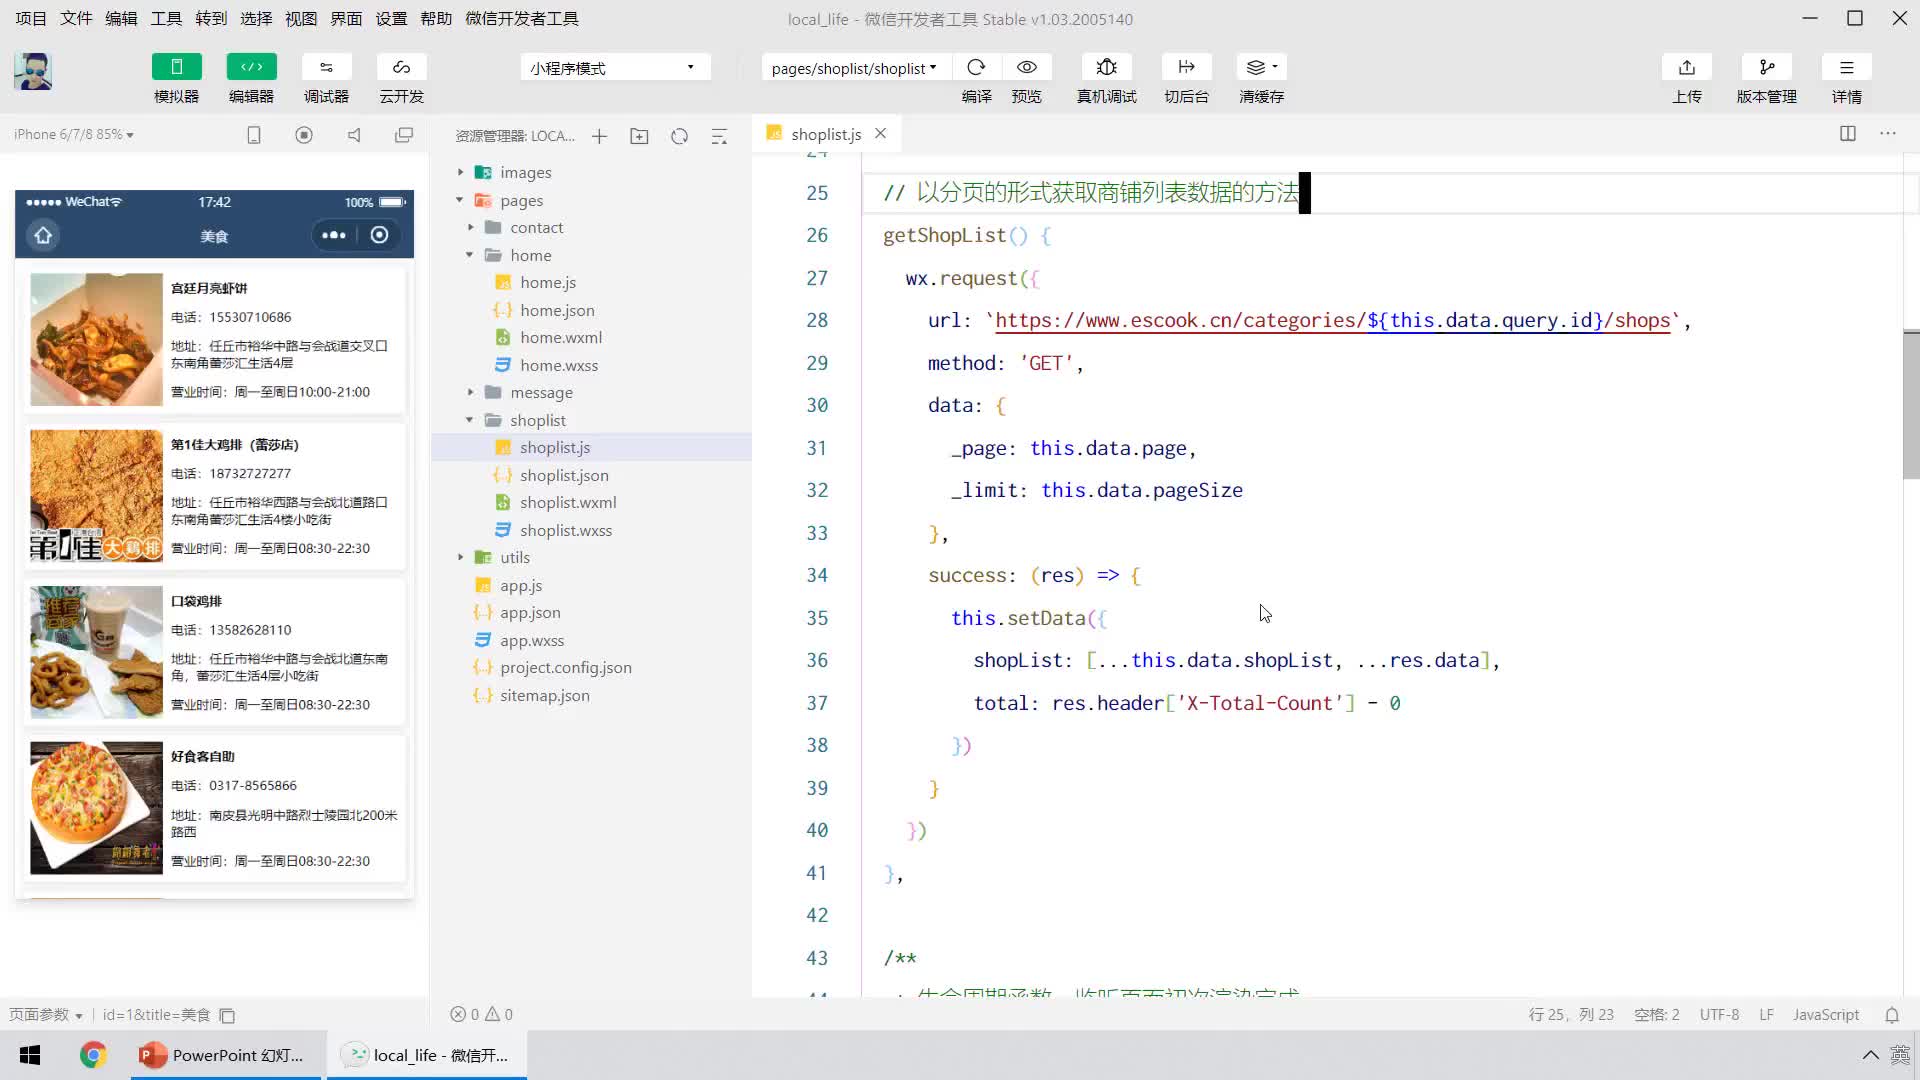1920x1080 pixels.
Task: Toggle the editor panel button
Action: pyautogui.click(x=251, y=67)
